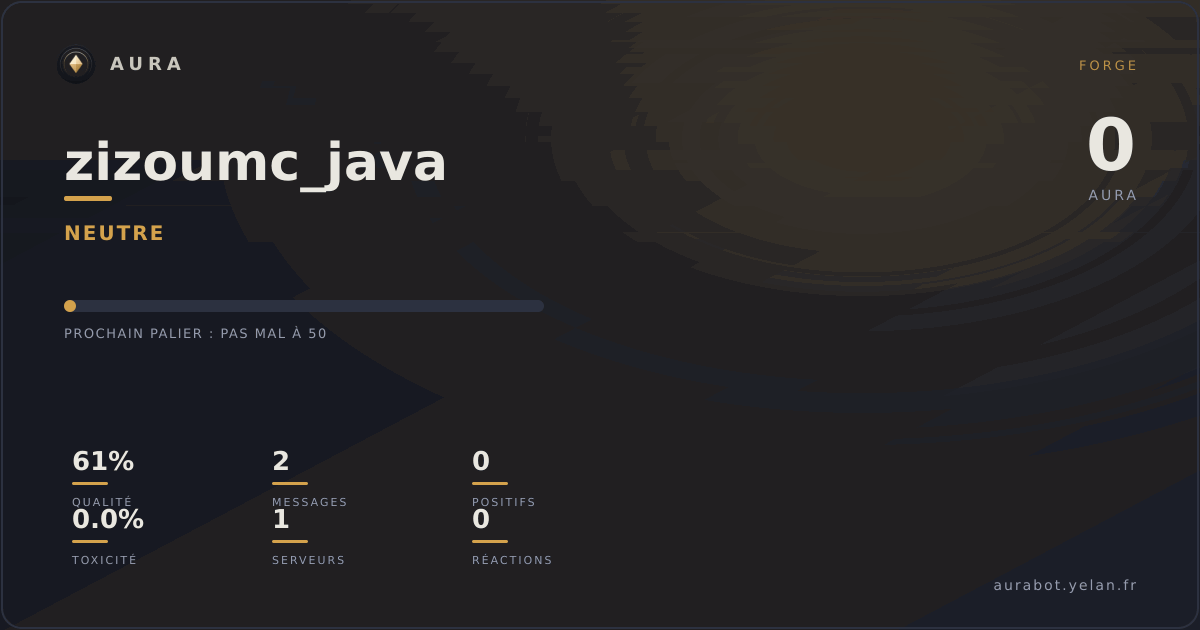Click the orange progress bar handle

70,306
